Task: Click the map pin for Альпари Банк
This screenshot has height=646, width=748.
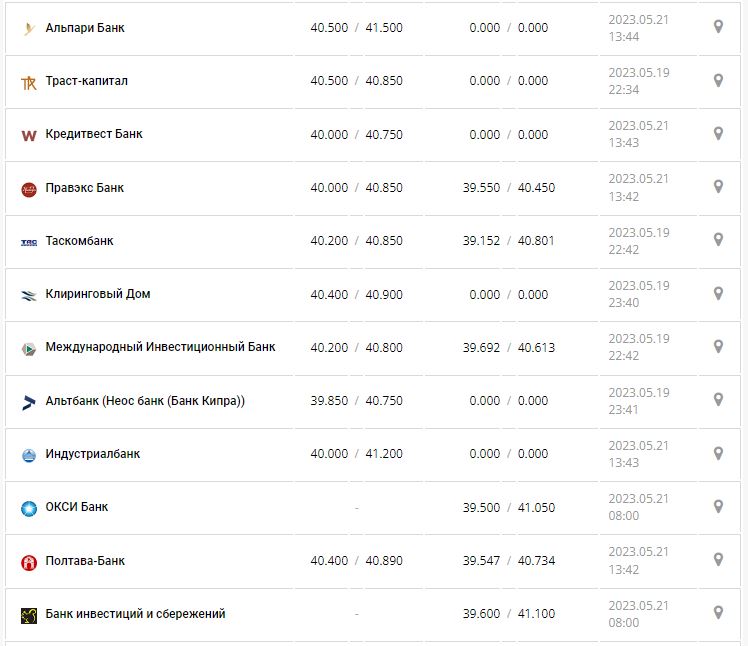Action: 717,27
